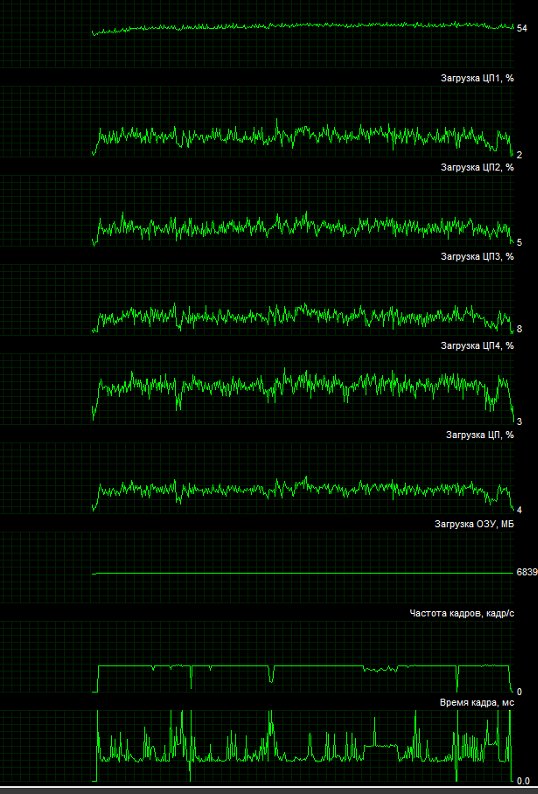Click the total CPU load value 4
Image resolution: width=538 pixels, height=794 pixels.
519,510
